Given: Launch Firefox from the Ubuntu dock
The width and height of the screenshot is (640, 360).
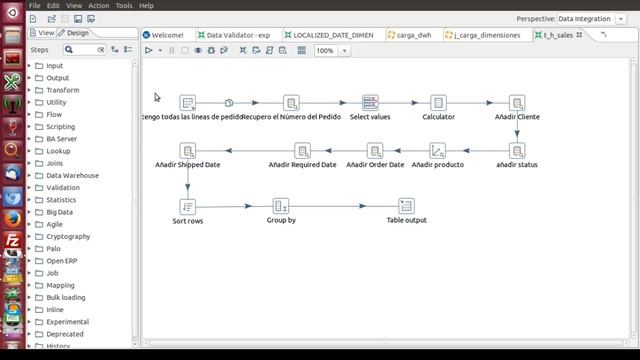Looking at the screenshot, I should coord(13,219).
